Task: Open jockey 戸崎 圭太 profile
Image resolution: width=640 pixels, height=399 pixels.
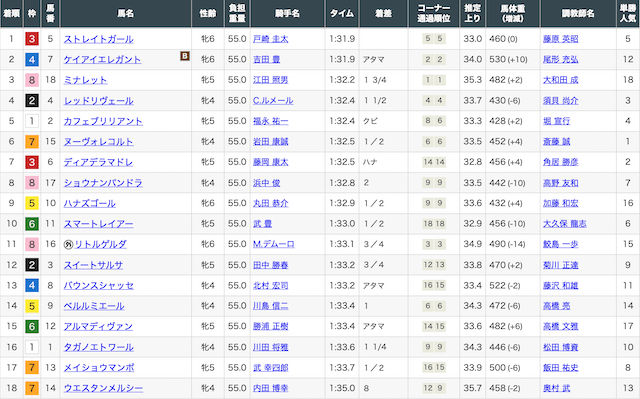Action: tap(271, 39)
